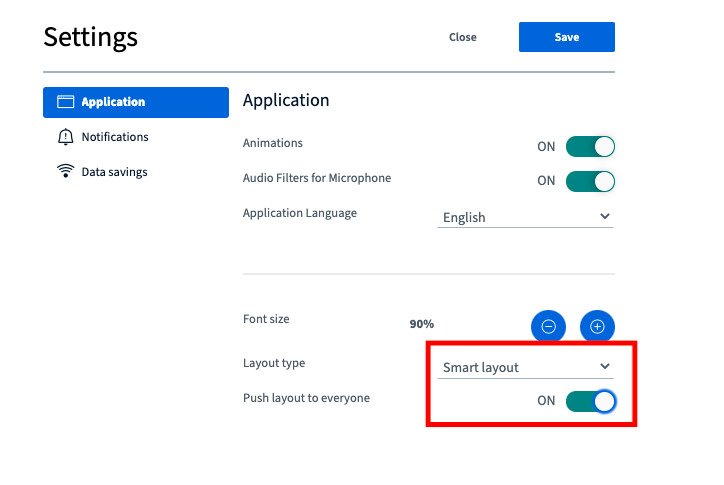The width and height of the screenshot is (724, 485).
Task: Toggle Animations switch off
Action: [x=590, y=146]
